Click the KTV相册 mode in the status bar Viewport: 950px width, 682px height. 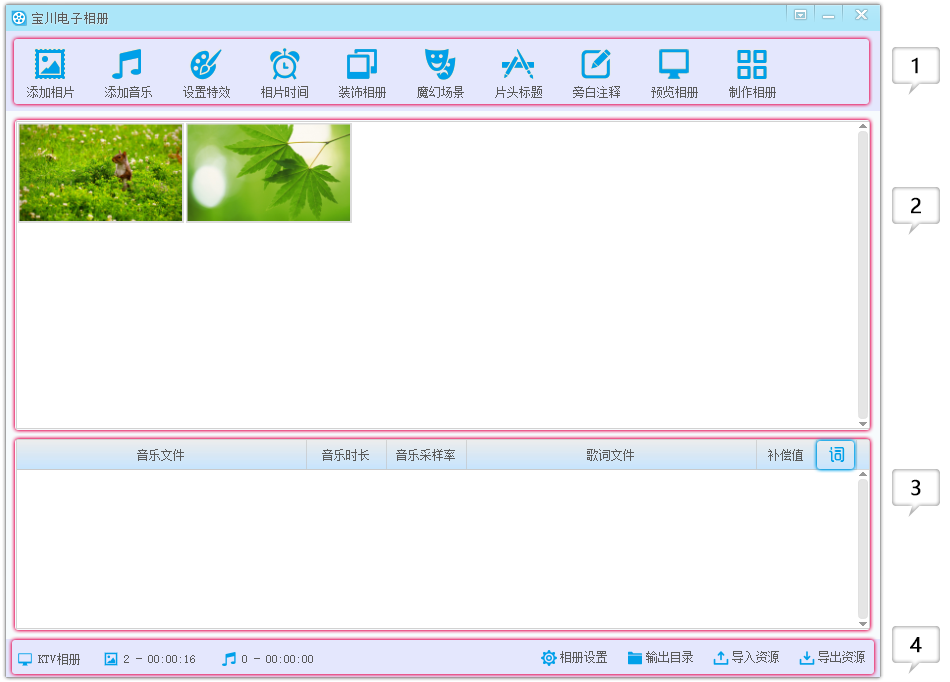coord(49,659)
